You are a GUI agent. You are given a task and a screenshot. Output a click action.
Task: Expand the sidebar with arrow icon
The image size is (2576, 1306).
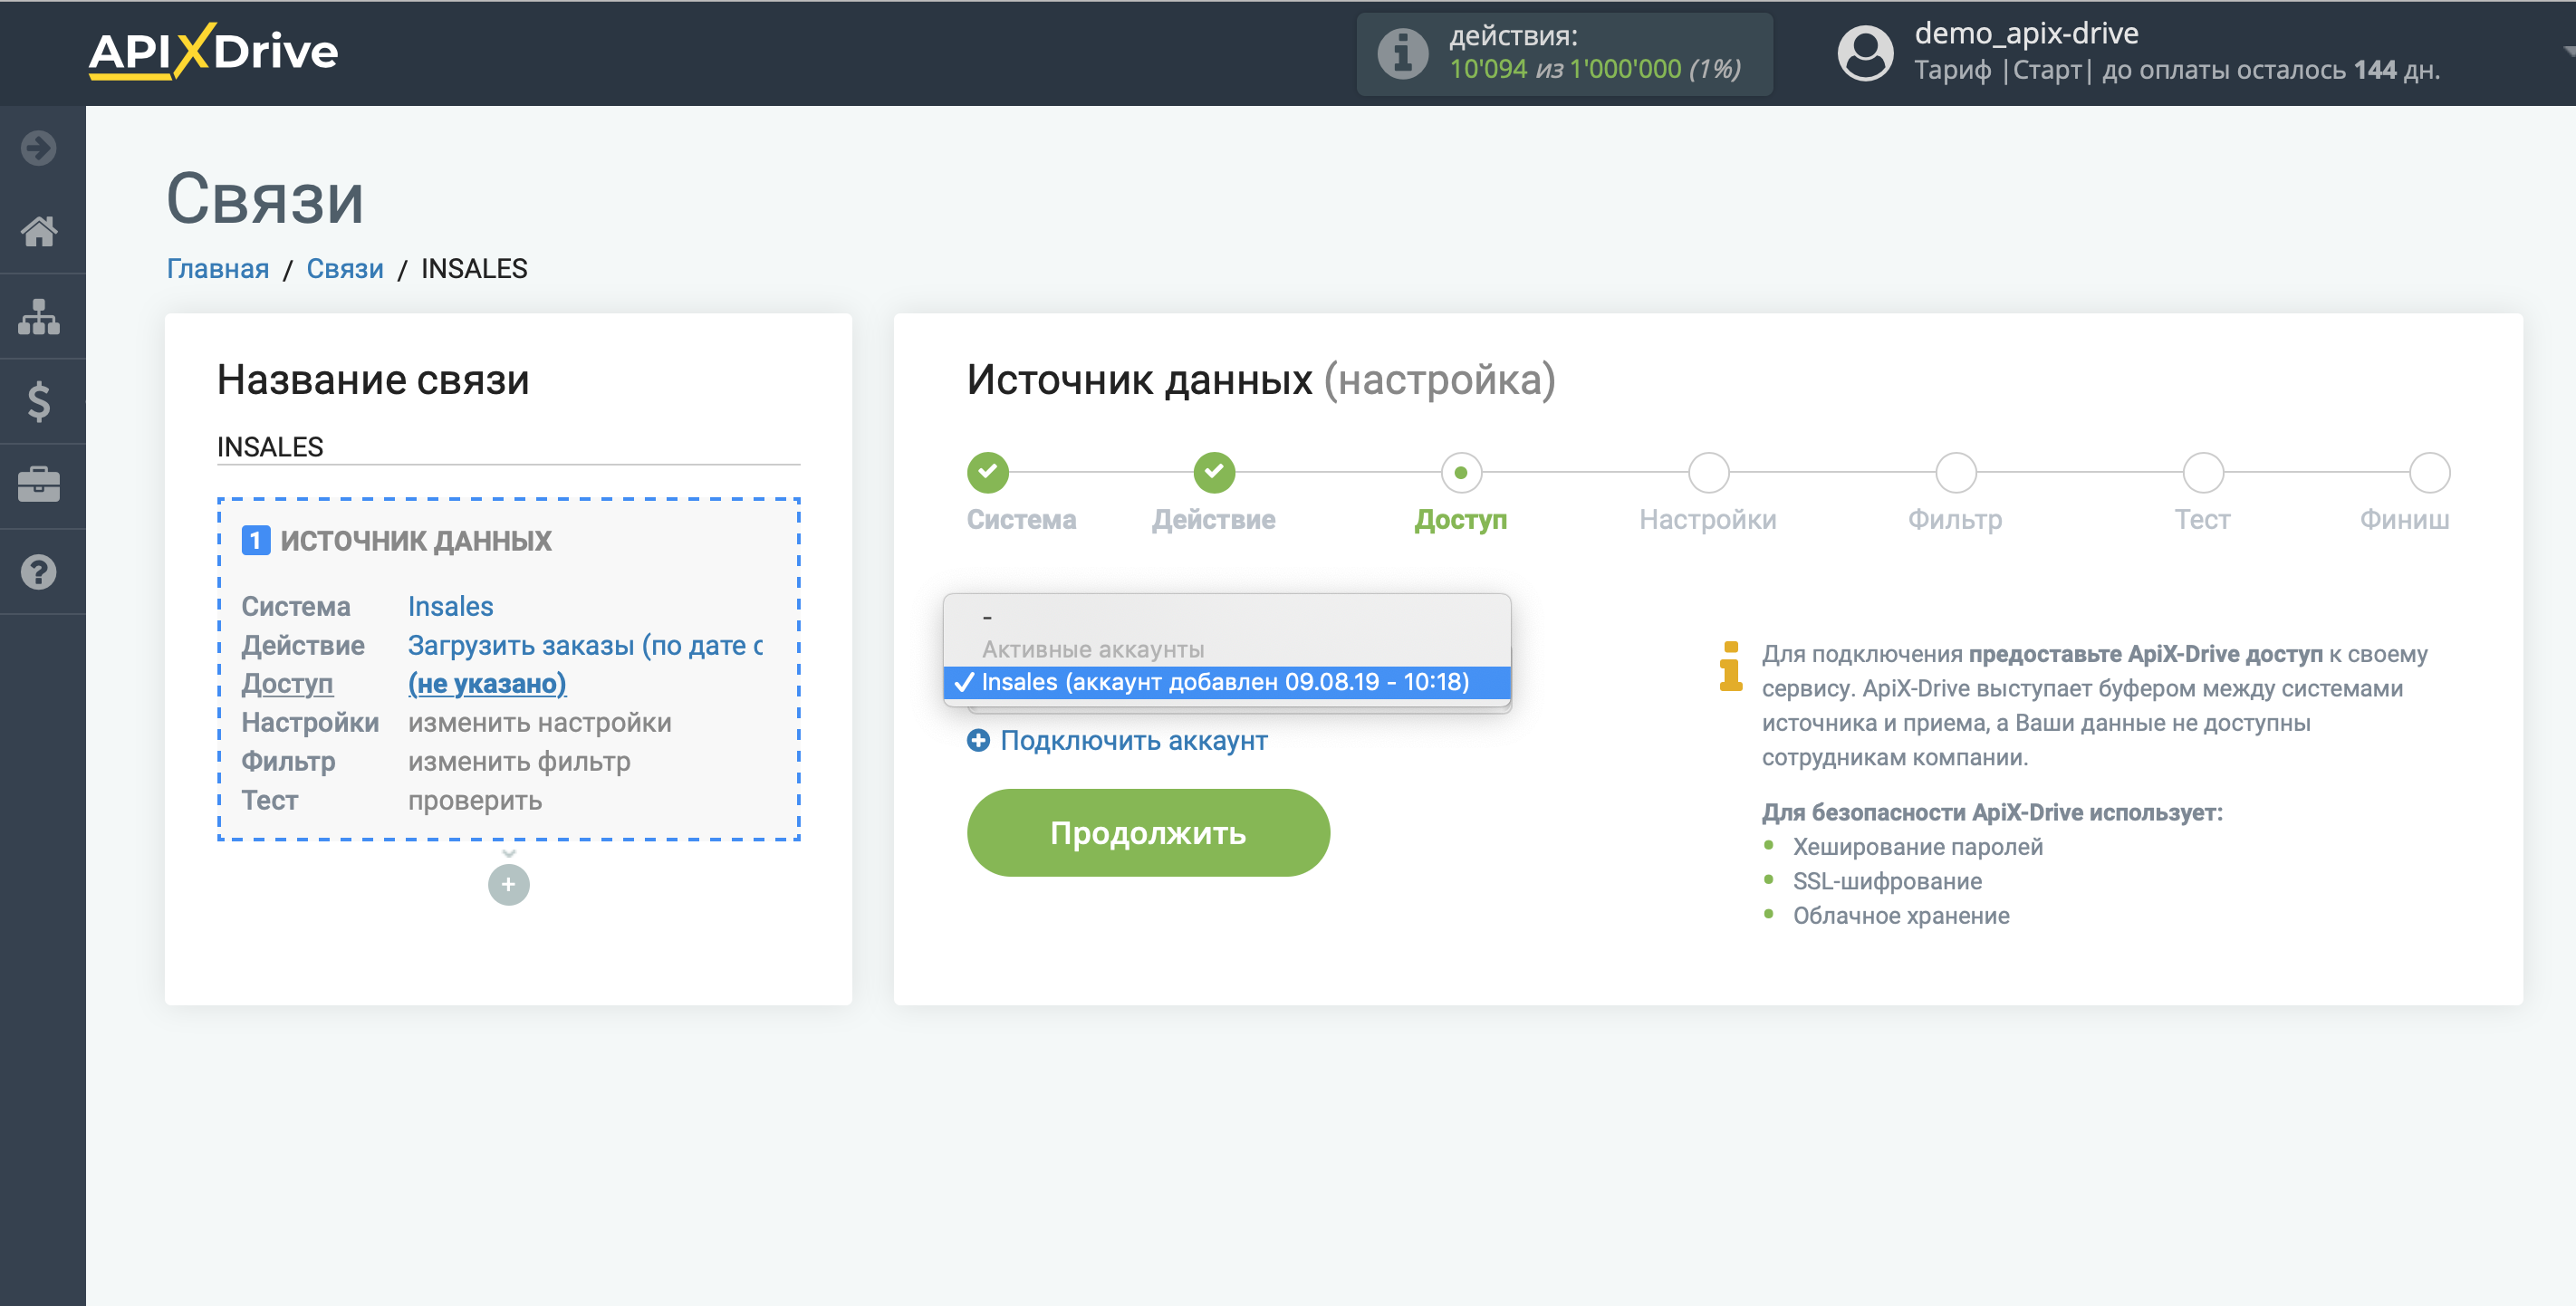[39, 148]
